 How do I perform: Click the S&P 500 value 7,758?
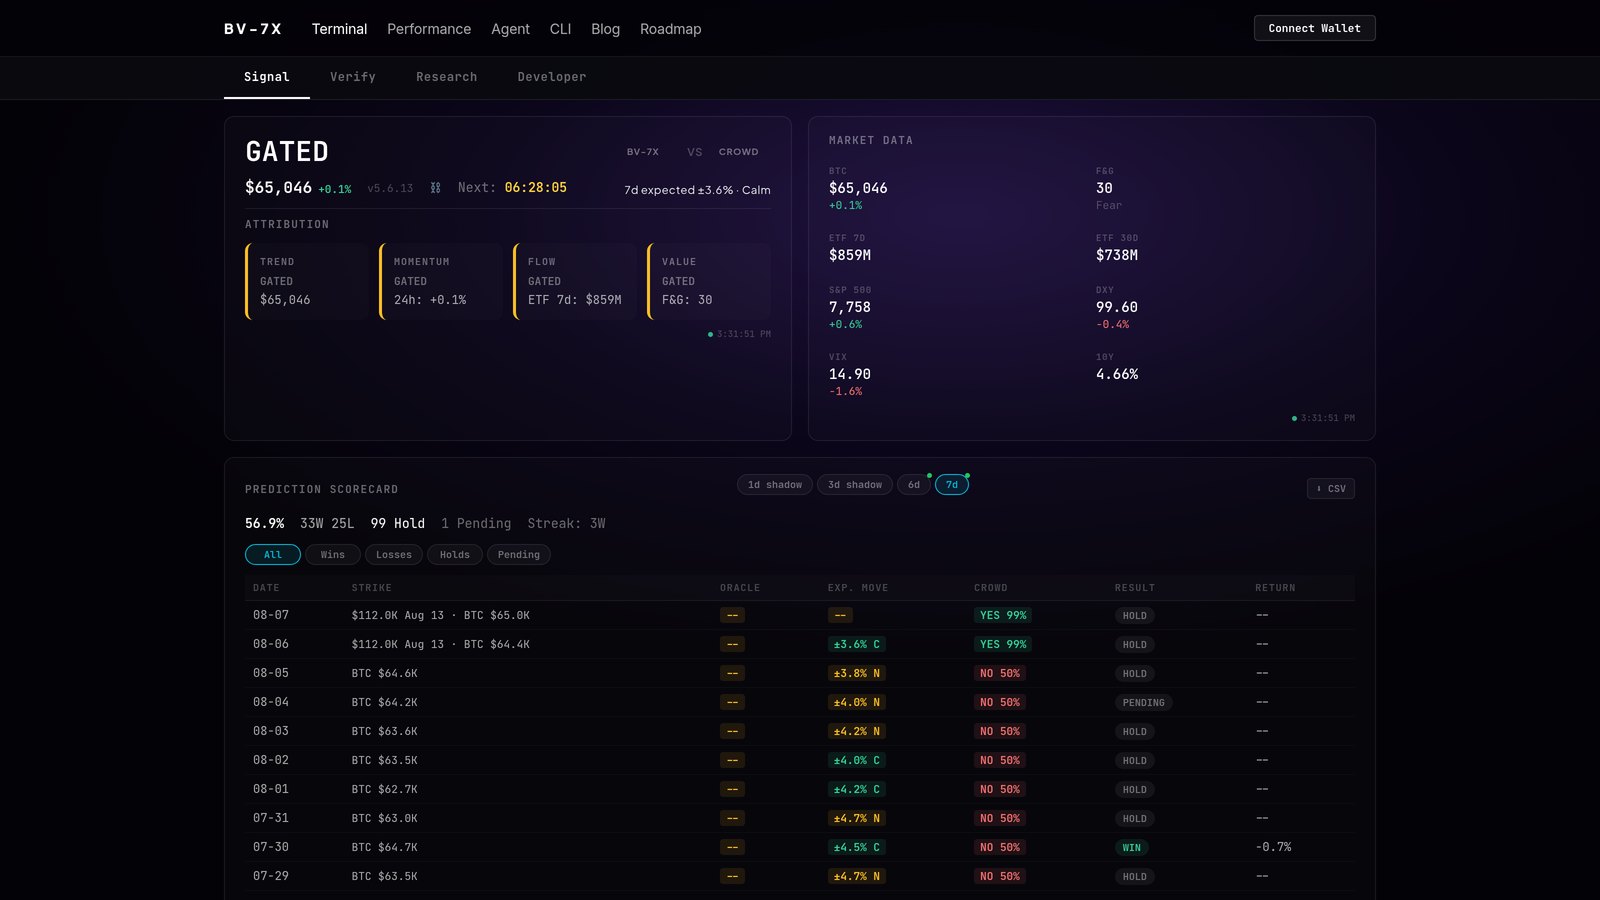click(850, 307)
